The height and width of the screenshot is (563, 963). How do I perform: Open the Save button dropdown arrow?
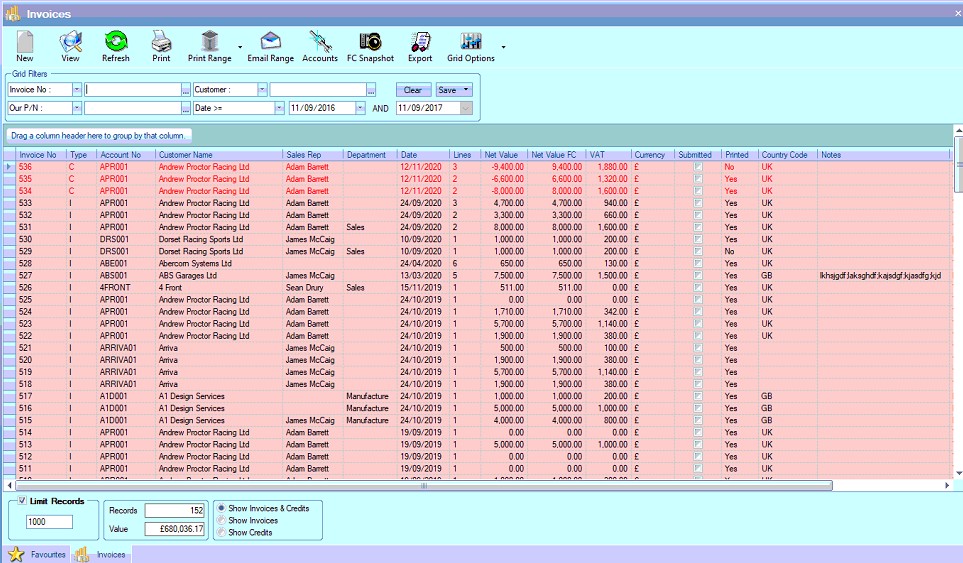pos(465,90)
